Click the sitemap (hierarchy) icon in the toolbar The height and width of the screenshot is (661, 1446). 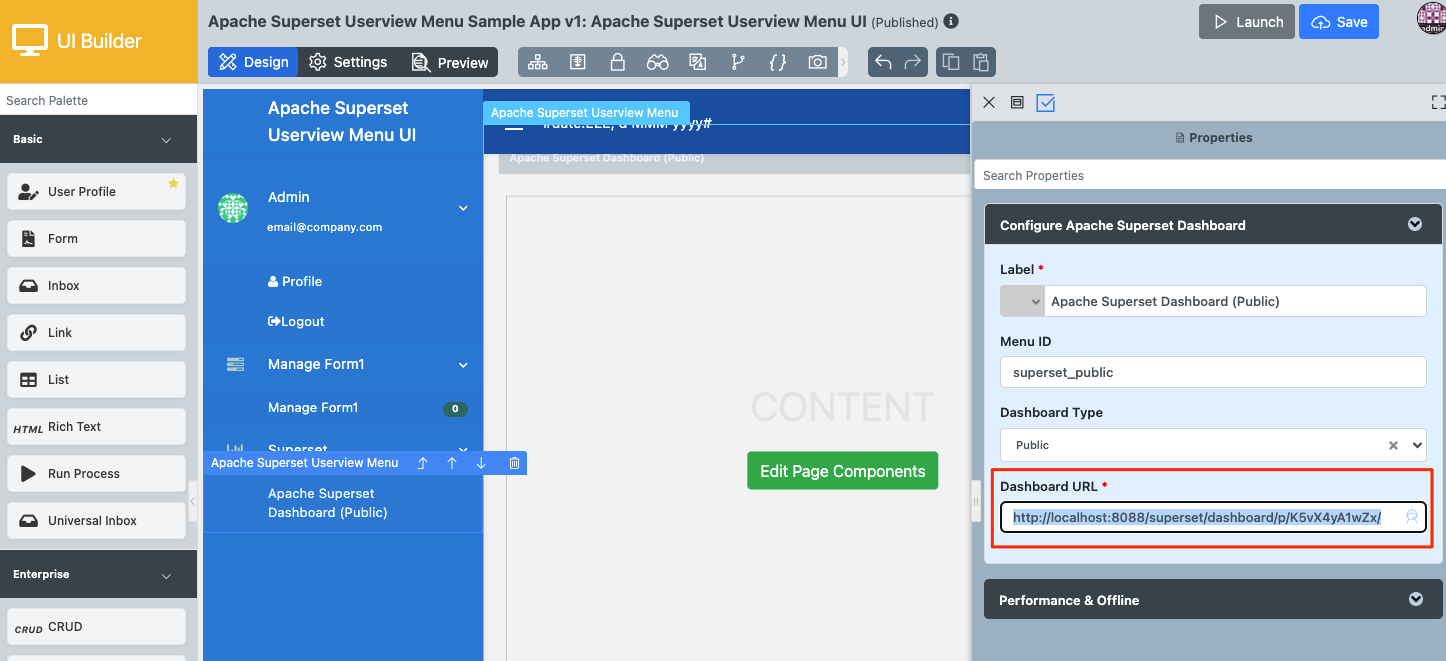(538, 62)
